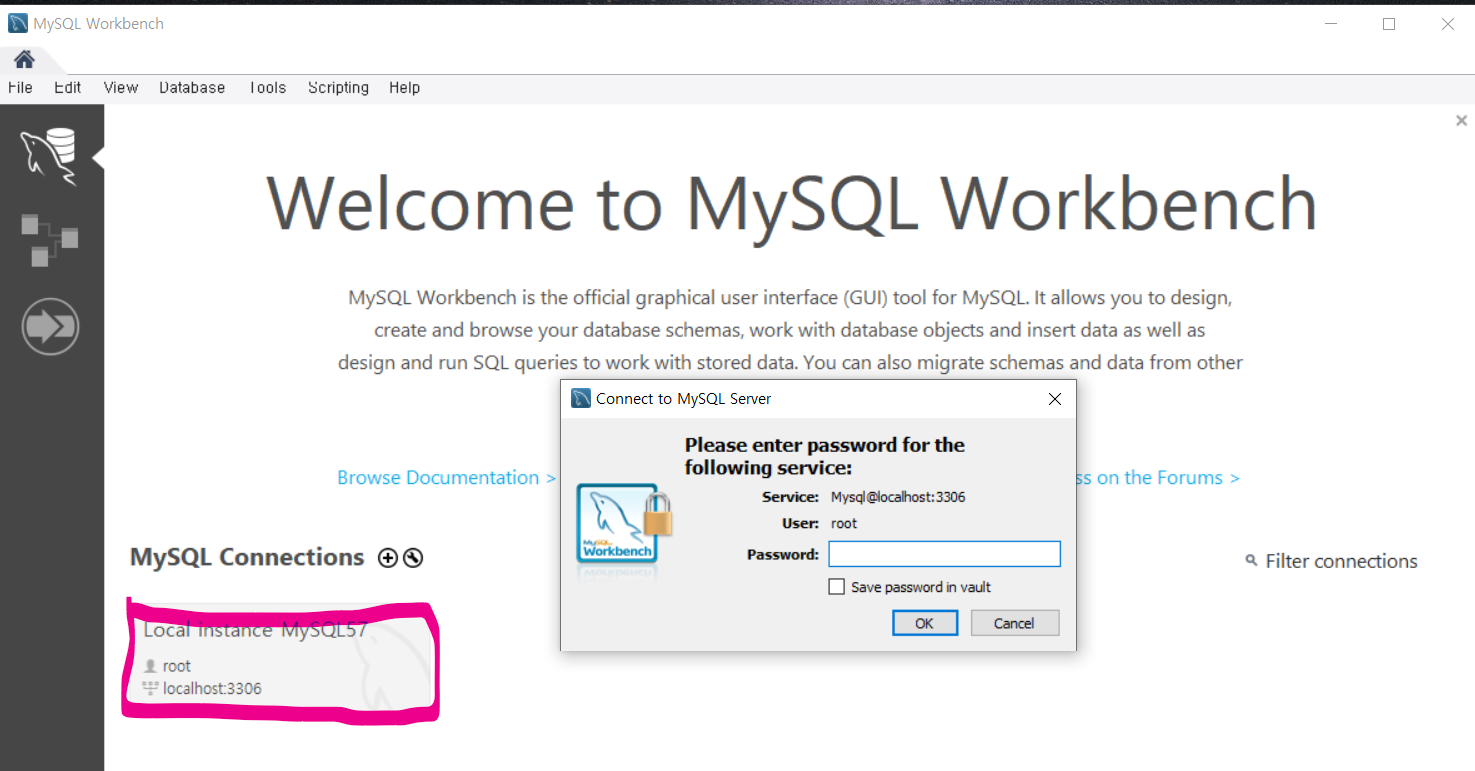Click the MySQL Workbench title bar app icon
Viewport: 1475px width, 771px height.
click(x=18, y=23)
